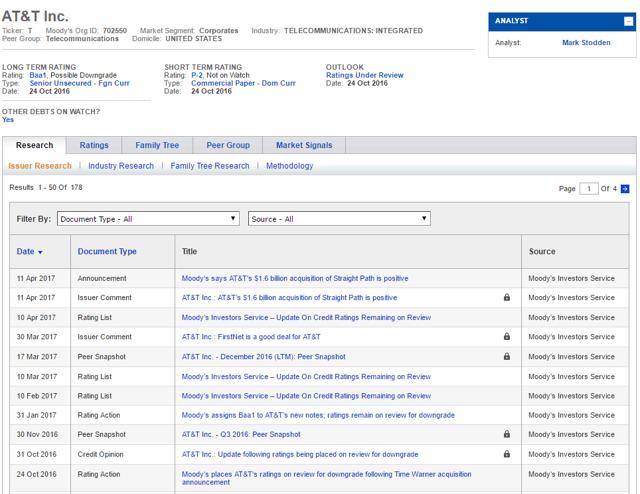Open Ratings Under Review outlook link
The image size is (640, 494).
click(364, 75)
